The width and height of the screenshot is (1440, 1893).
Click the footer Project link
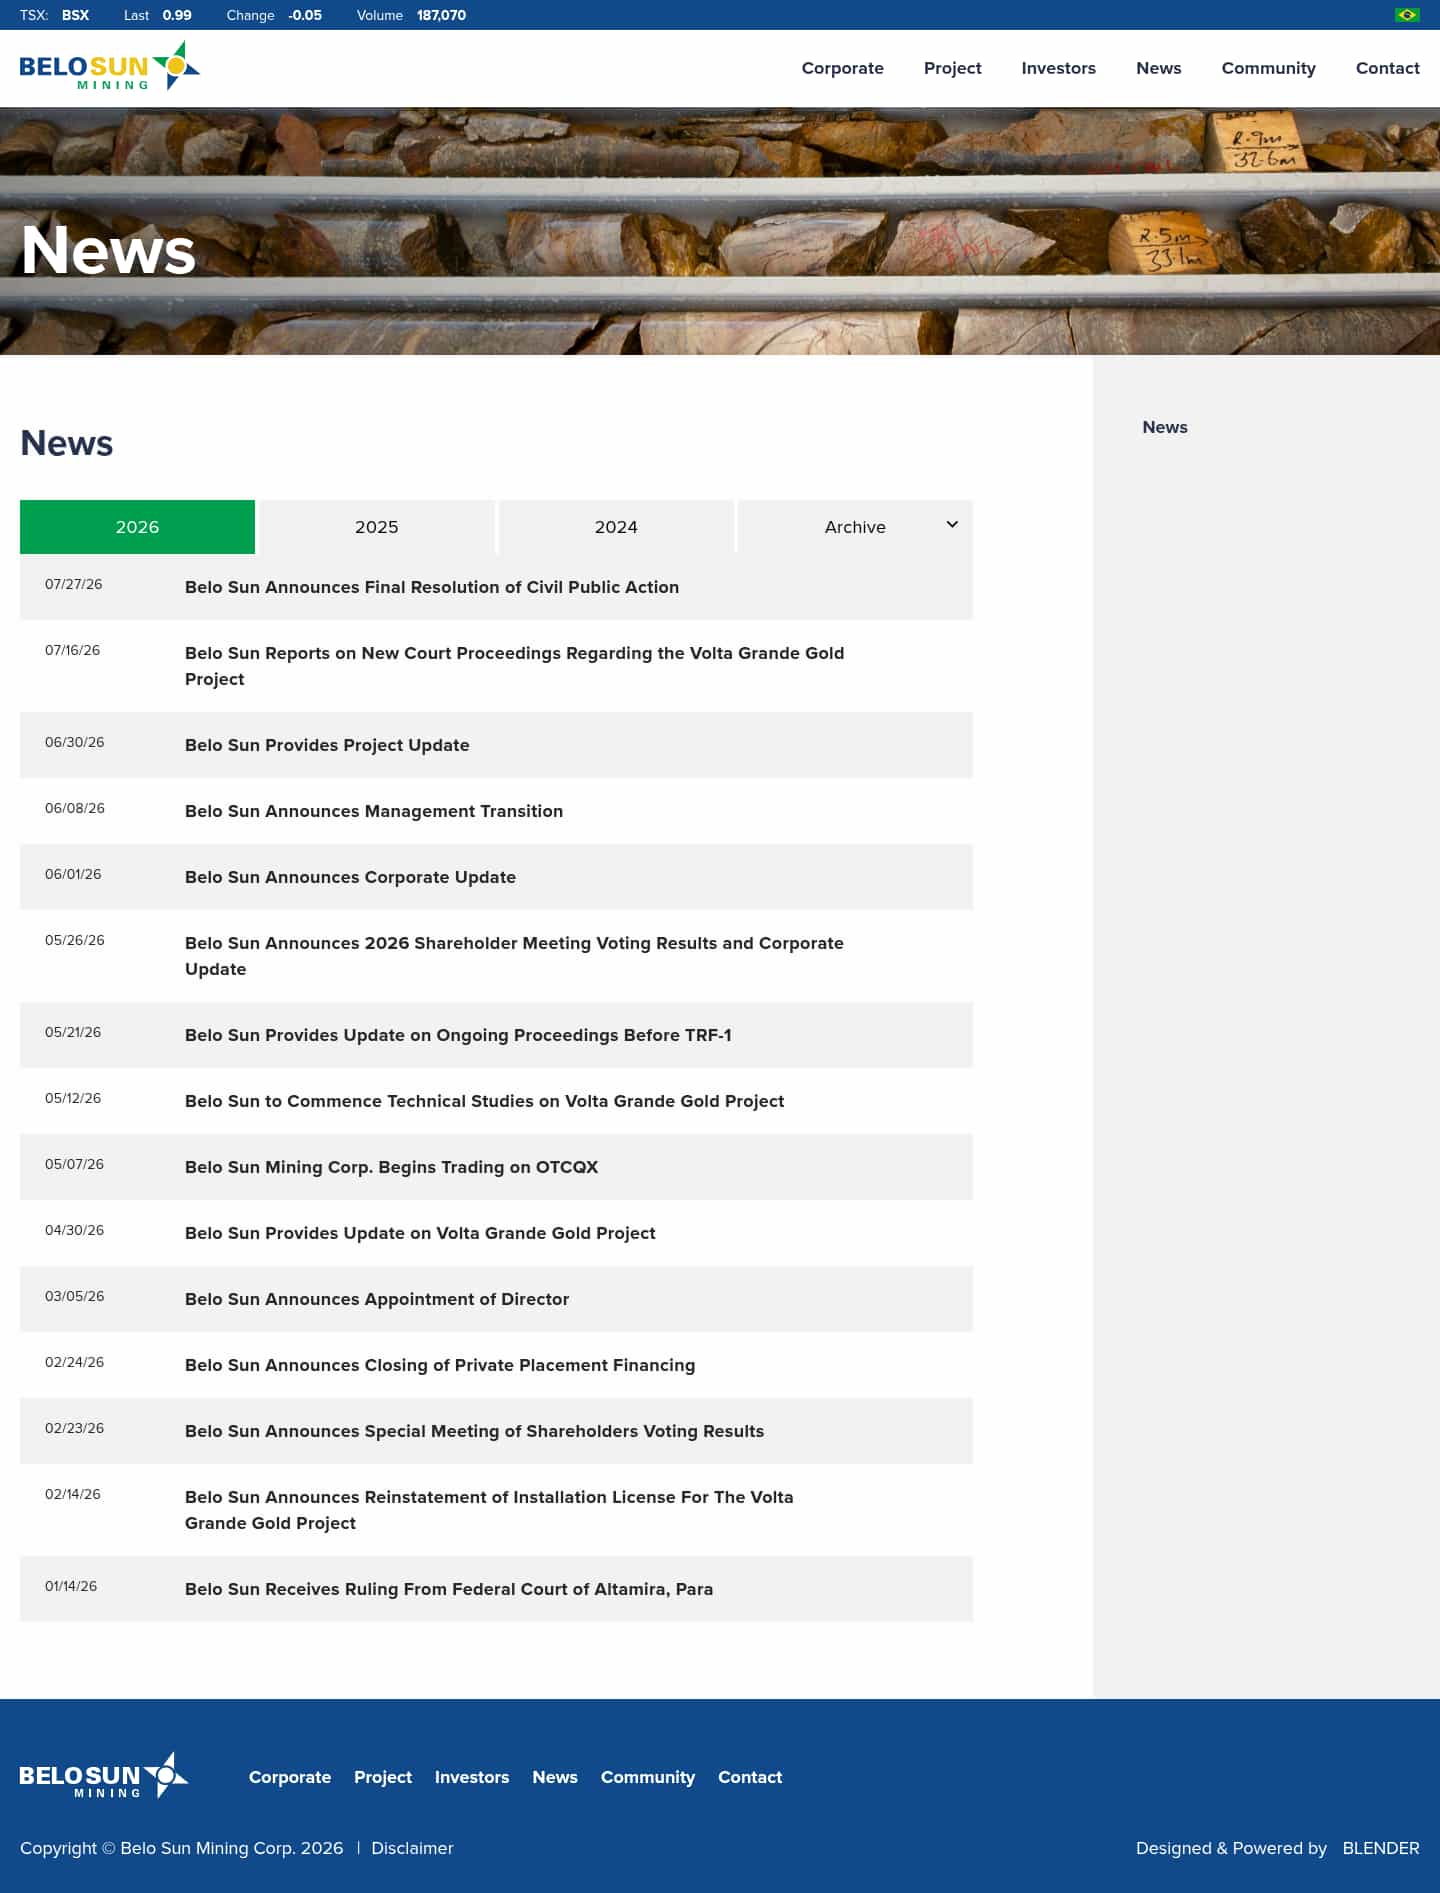pos(383,1777)
